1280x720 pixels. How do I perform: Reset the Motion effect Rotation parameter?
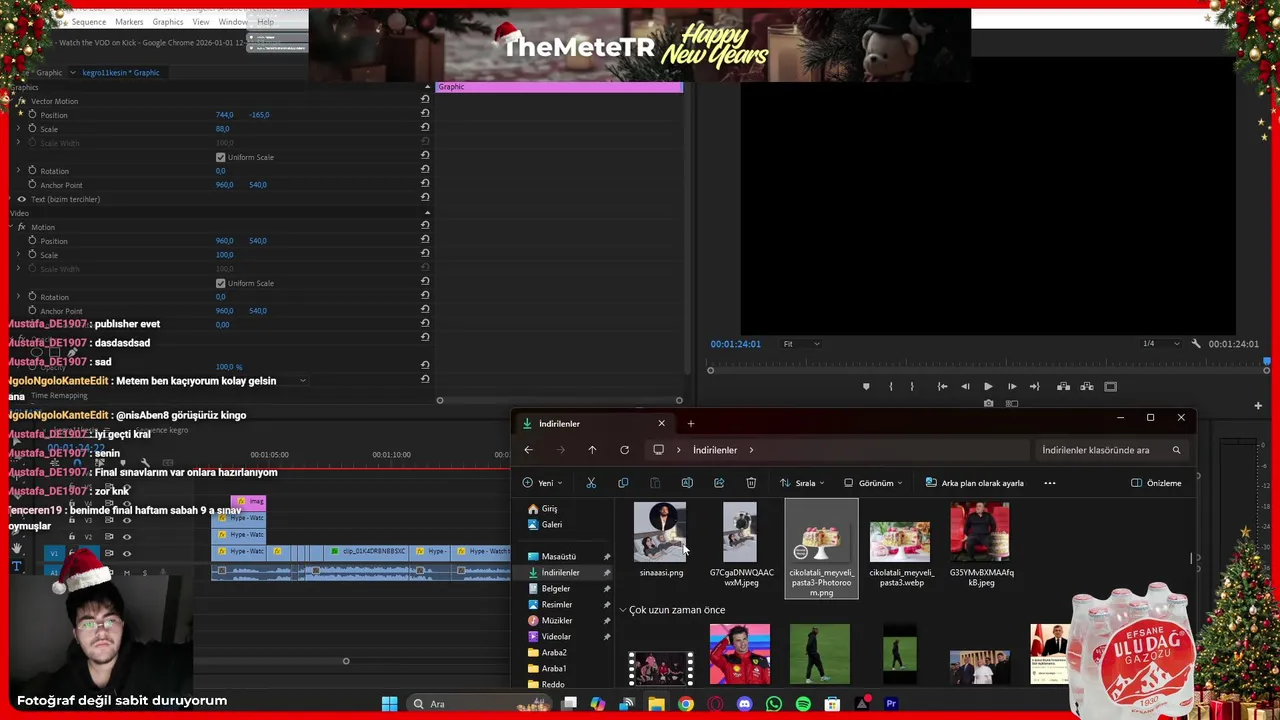point(425,295)
